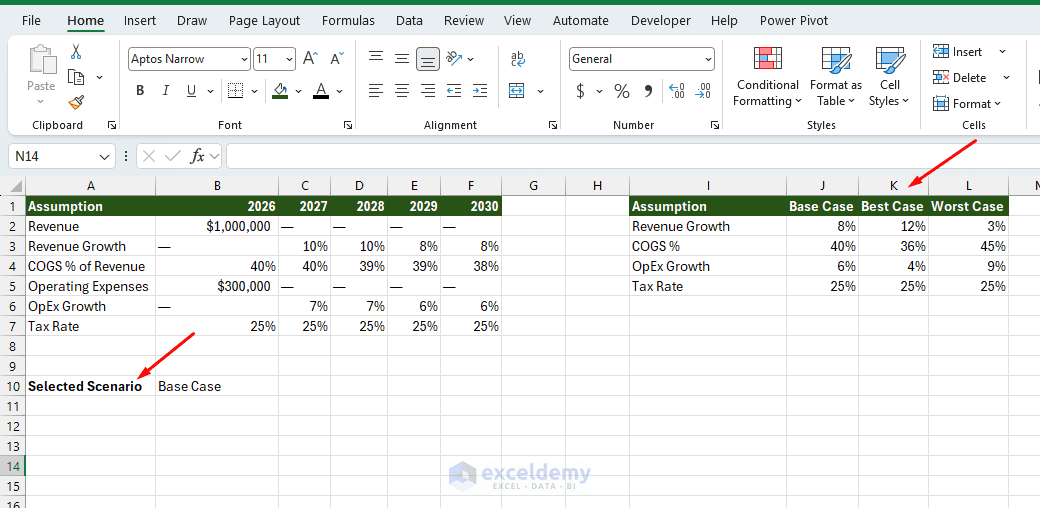Toggle Underline formatting

tap(191, 91)
